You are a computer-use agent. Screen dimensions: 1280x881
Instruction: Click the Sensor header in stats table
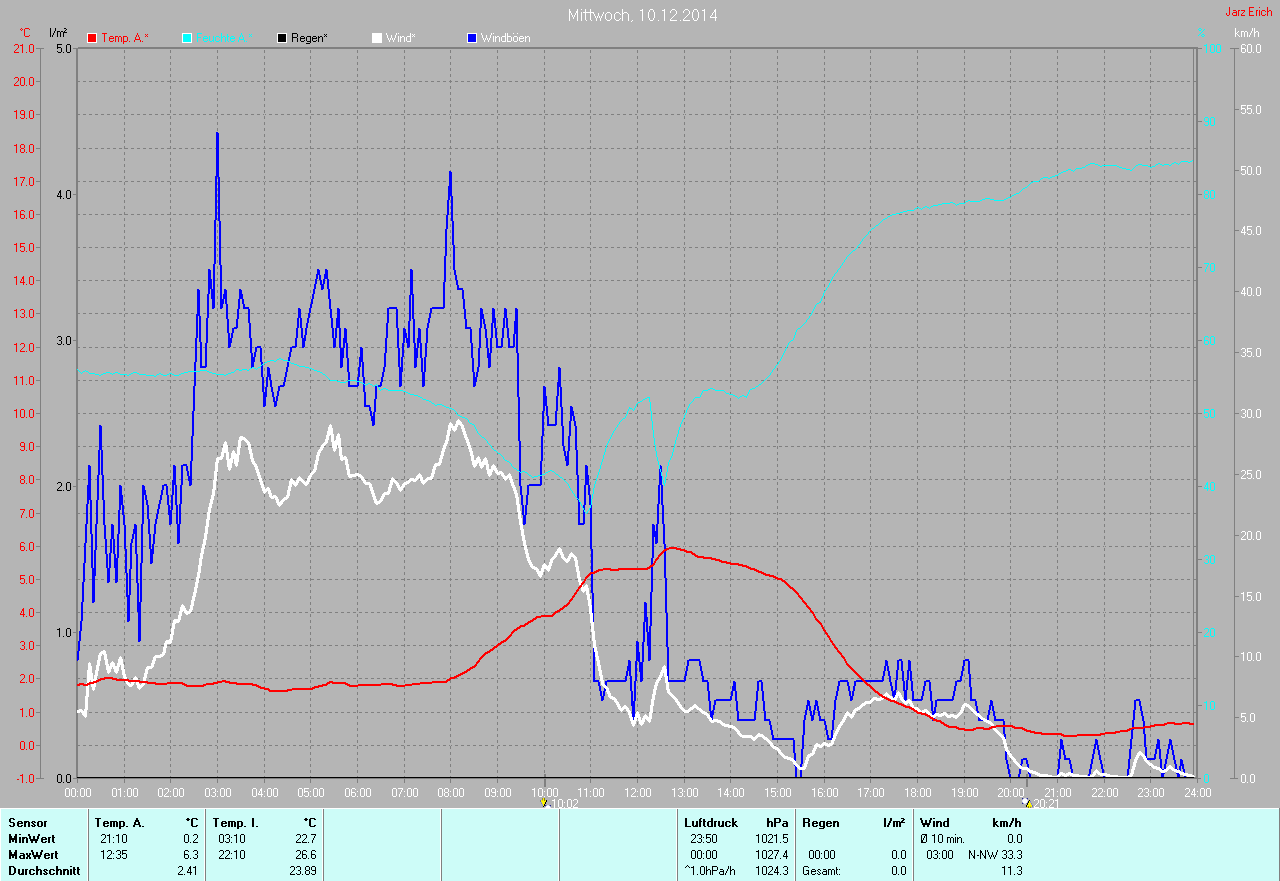pyautogui.click(x=27, y=823)
